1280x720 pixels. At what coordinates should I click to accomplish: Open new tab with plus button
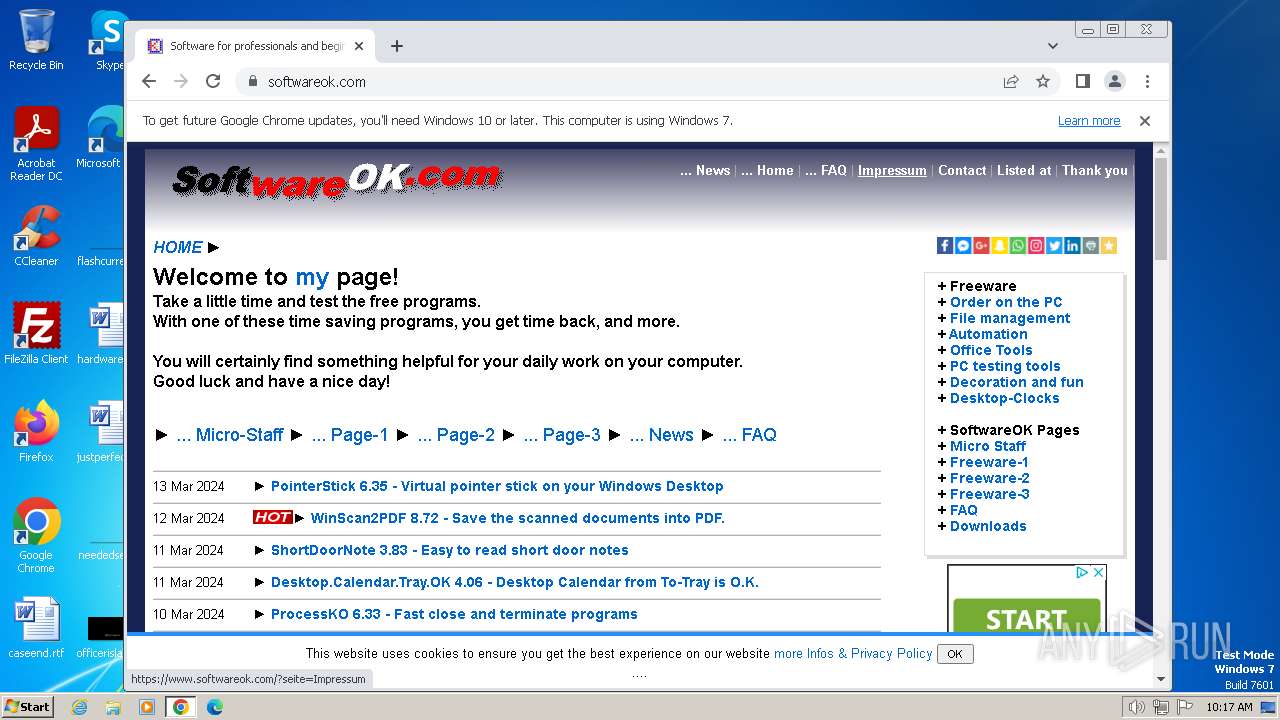click(397, 46)
